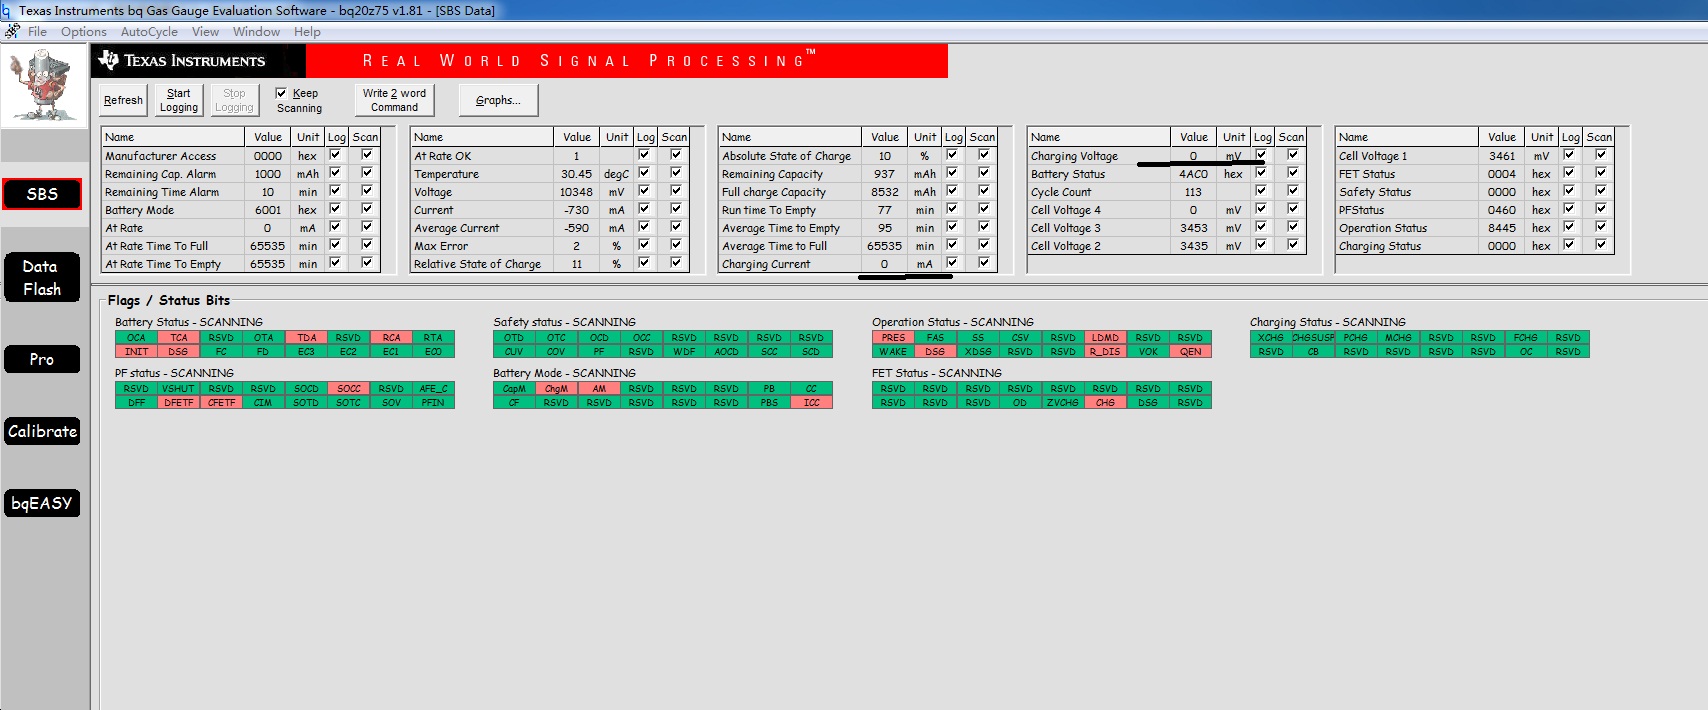Click the bq application icon in title bar

pos(6,10)
